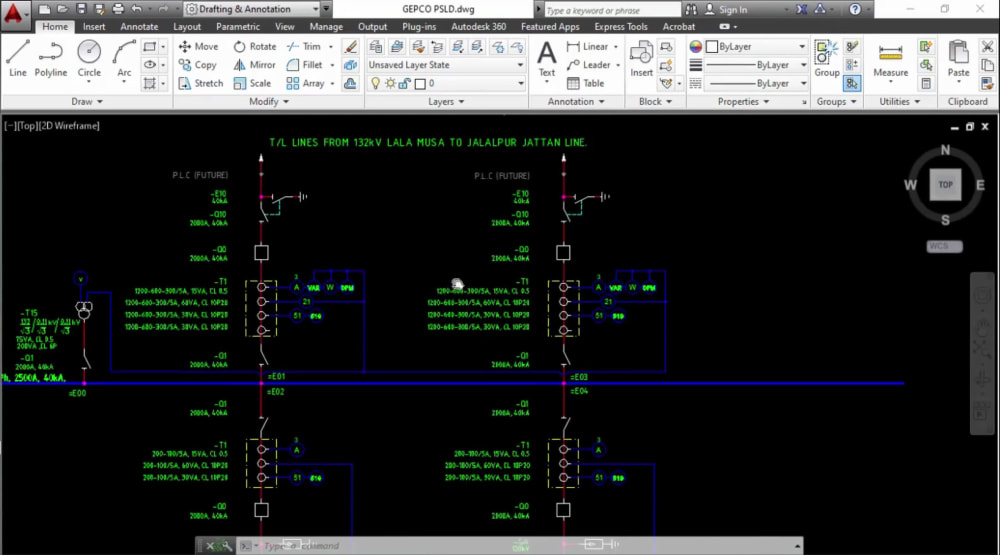The height and width of the screenshot is (555, 1000).
Task: Add a Linear dimension
Action: pos(587,47)
